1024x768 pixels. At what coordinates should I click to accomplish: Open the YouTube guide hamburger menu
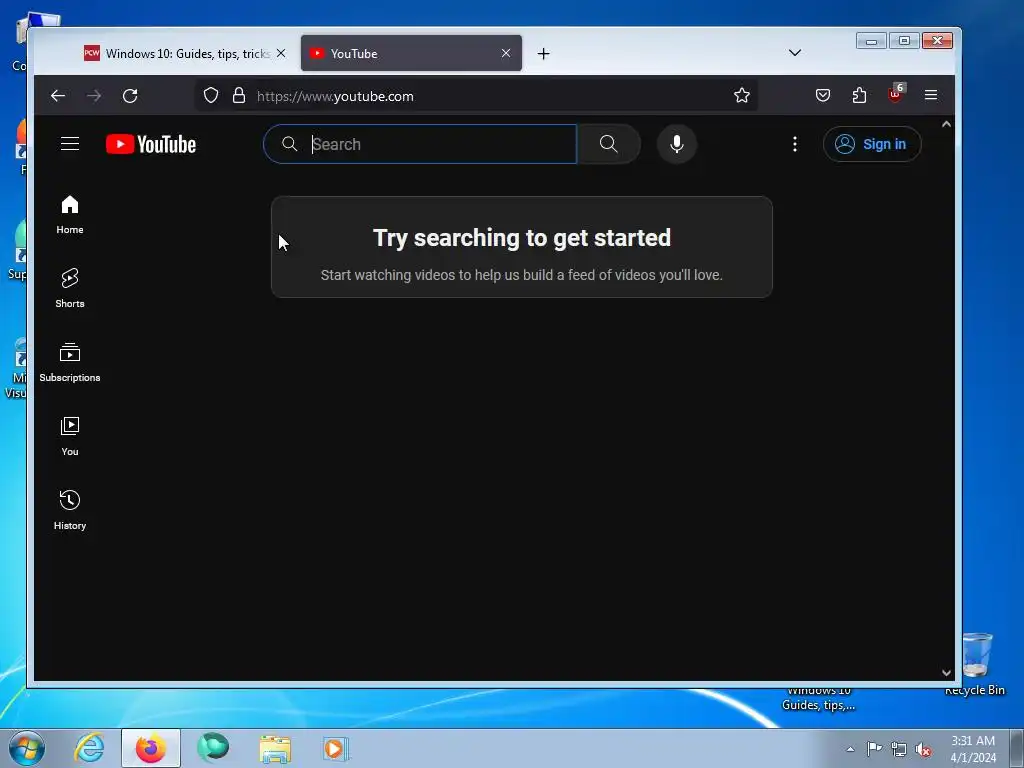click(x=70, y=144)
